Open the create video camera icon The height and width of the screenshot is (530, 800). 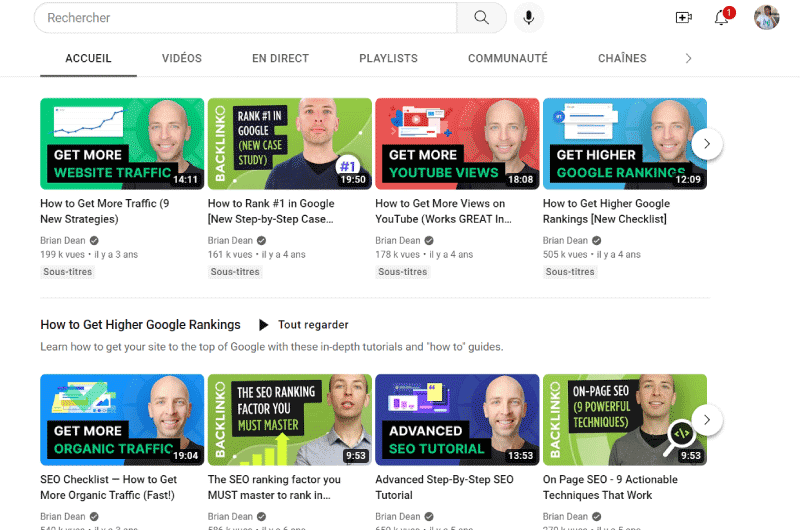click(683, 18)
